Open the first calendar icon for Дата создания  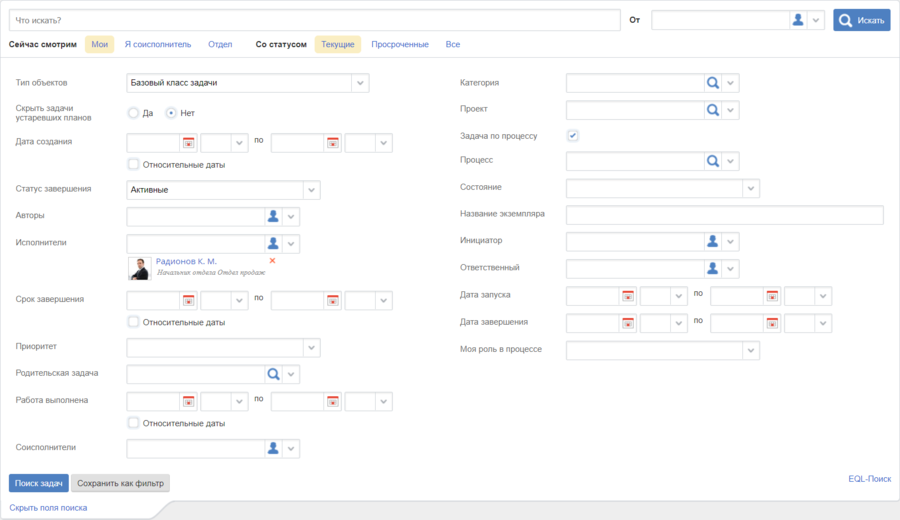188,143
